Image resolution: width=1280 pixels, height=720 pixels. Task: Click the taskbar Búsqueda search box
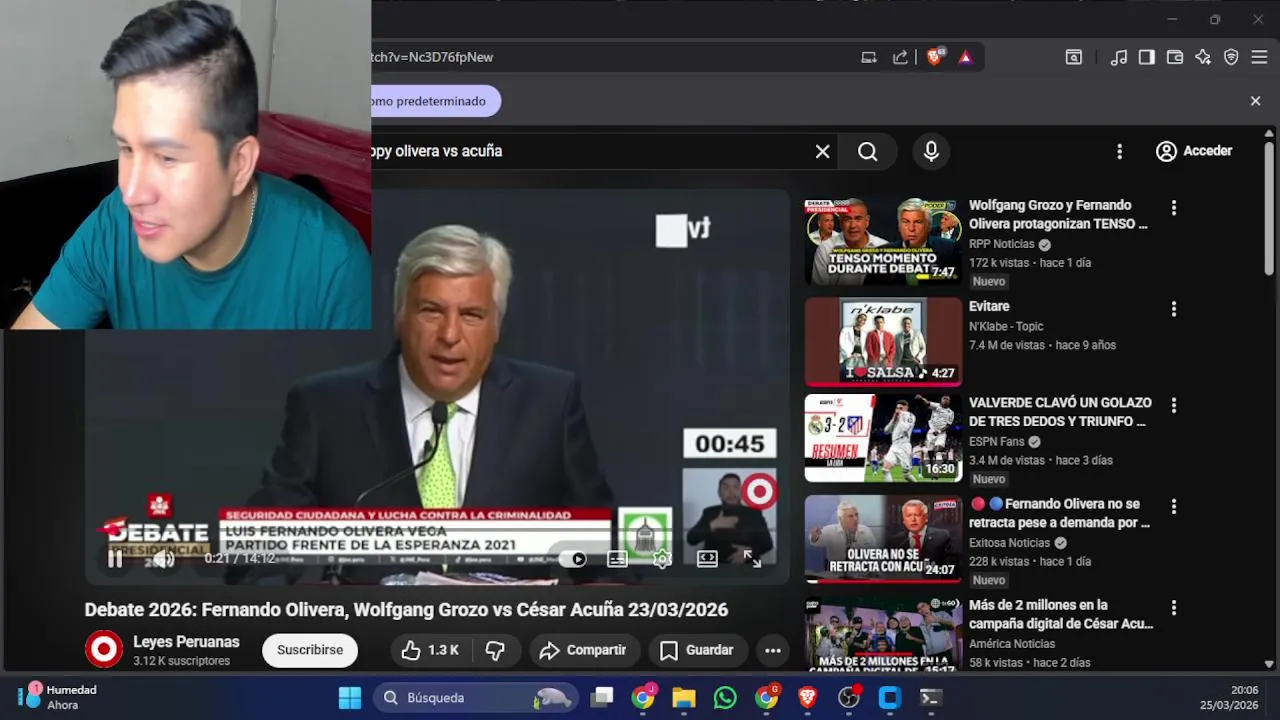click(476, 698)
